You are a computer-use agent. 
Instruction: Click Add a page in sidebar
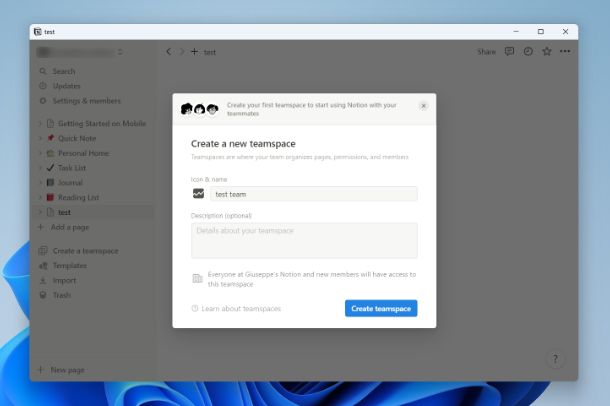pos(63,227)
